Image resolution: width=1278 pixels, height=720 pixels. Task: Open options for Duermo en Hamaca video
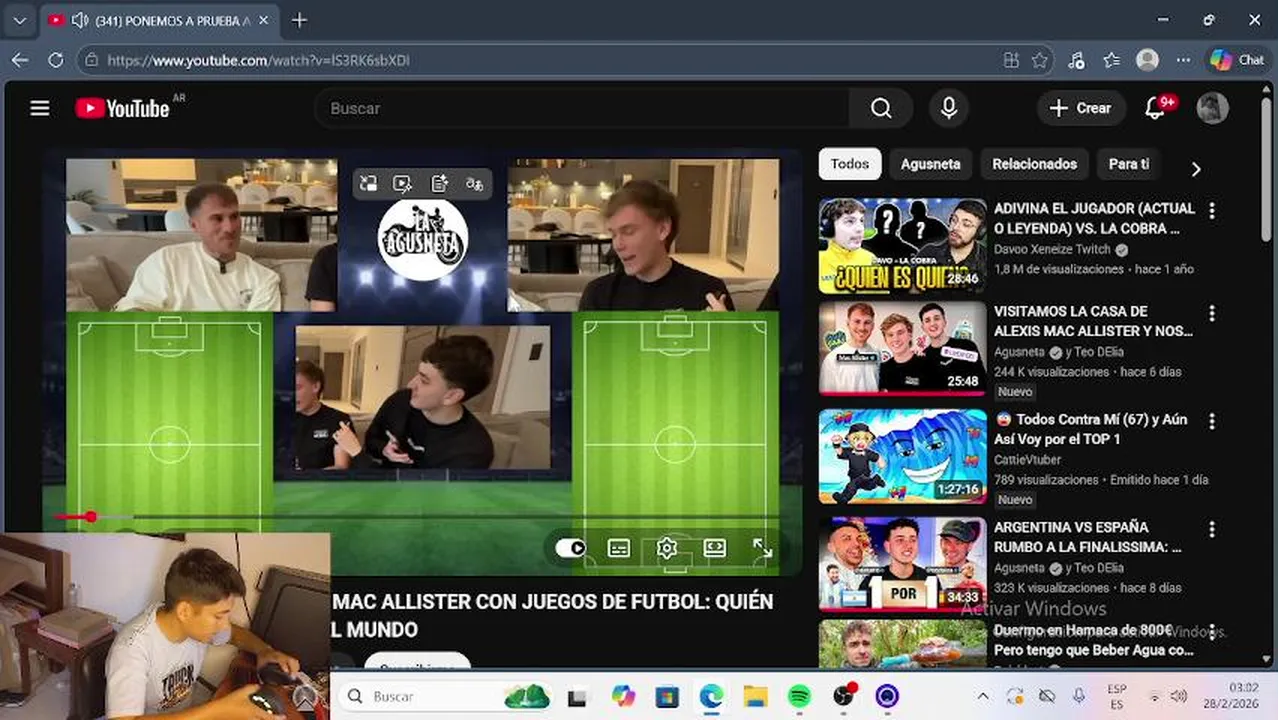tap(1212, 632)
